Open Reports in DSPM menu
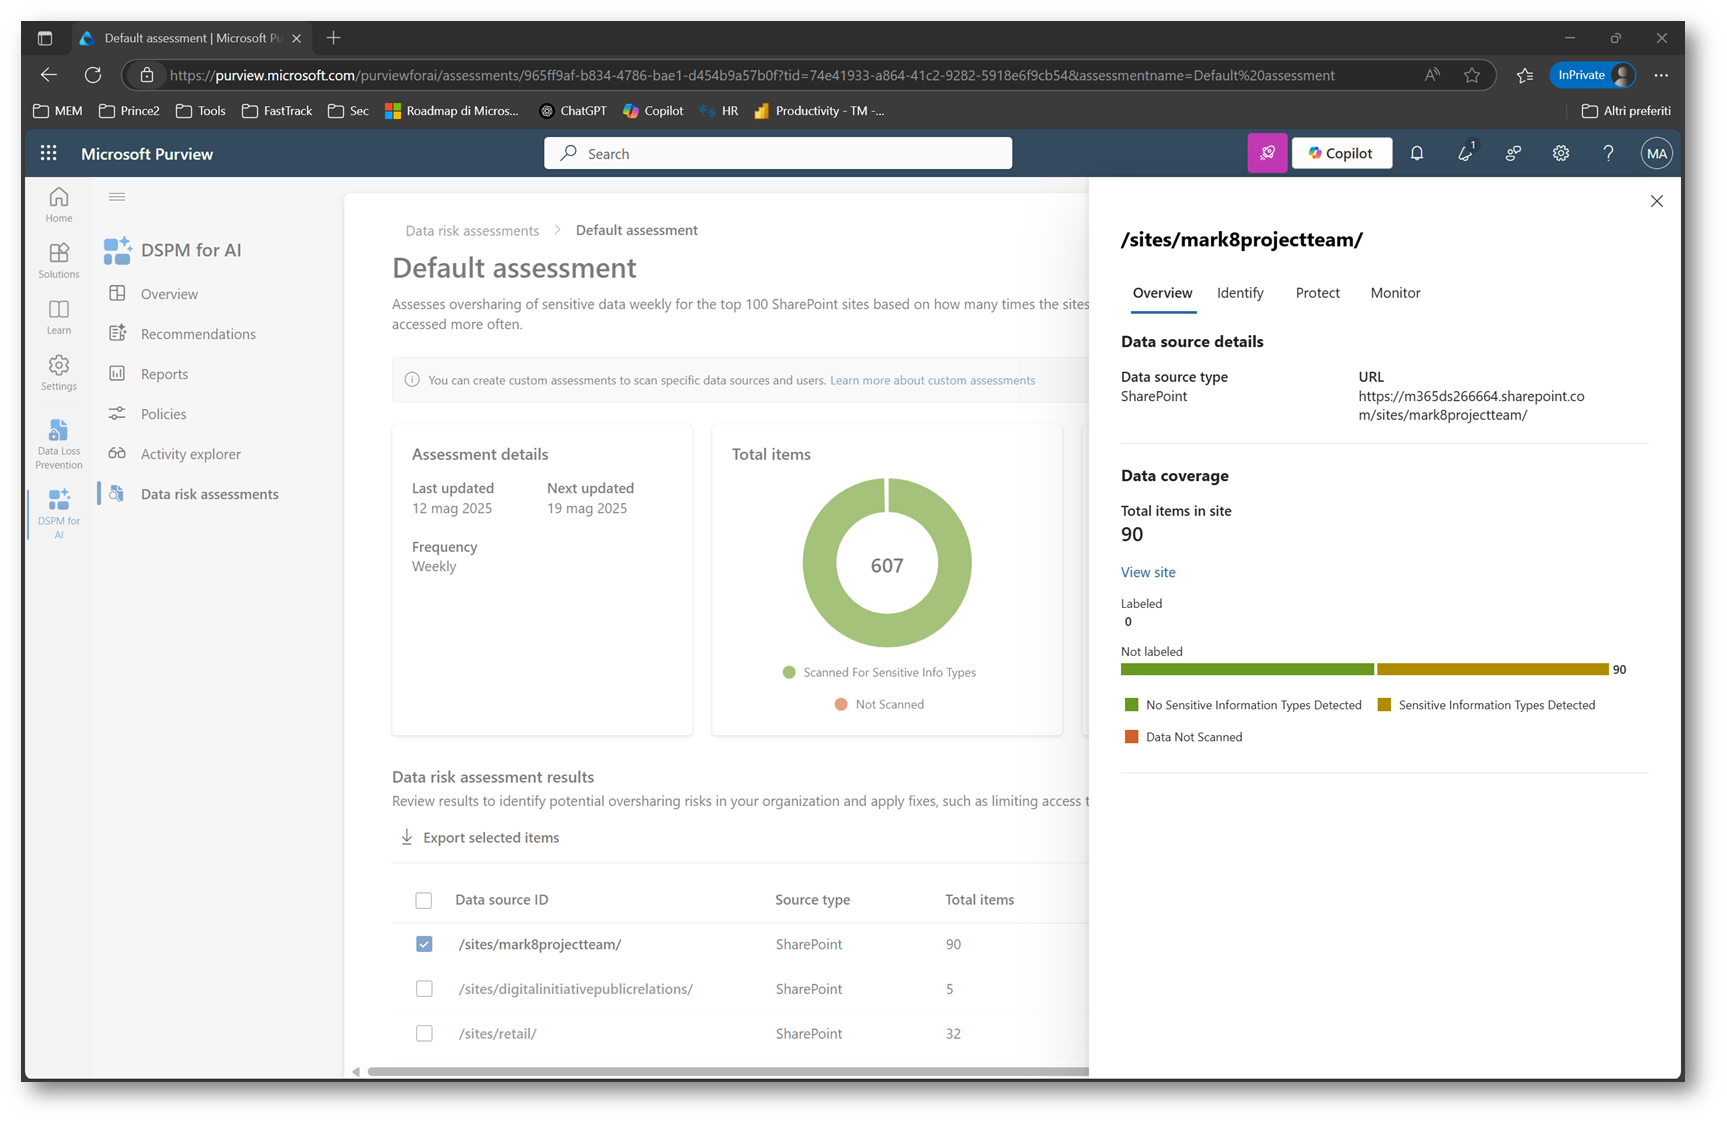This screenshot has height=1124, width=1727. coord(164,374)
